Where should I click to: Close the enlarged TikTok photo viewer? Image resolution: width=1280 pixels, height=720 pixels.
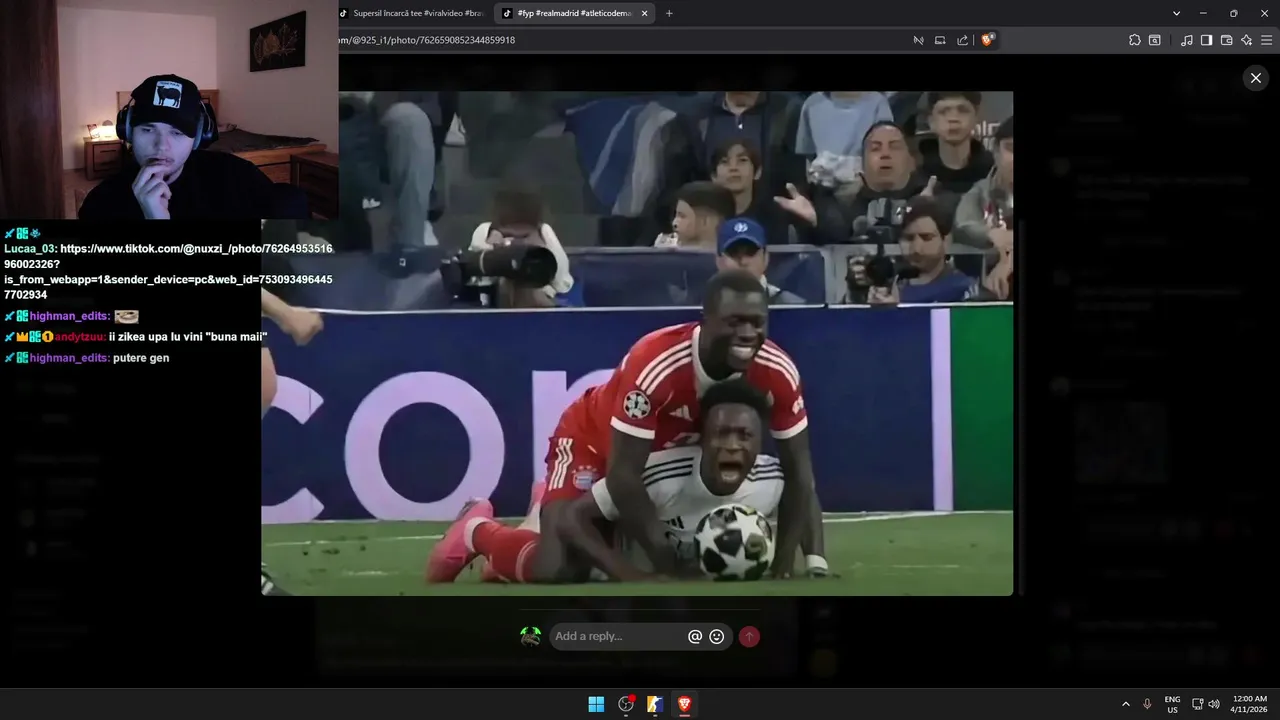(1256, 78)
